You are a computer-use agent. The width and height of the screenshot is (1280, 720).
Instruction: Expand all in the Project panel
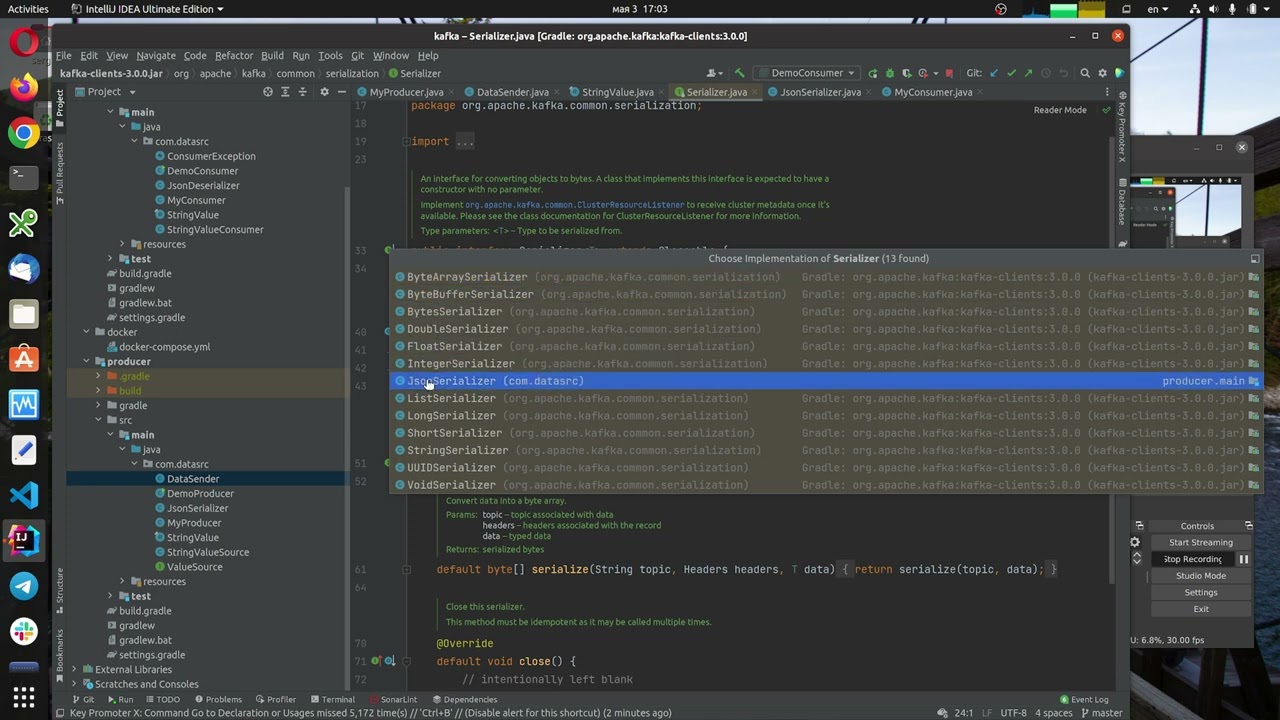click(x=285, y=92)
